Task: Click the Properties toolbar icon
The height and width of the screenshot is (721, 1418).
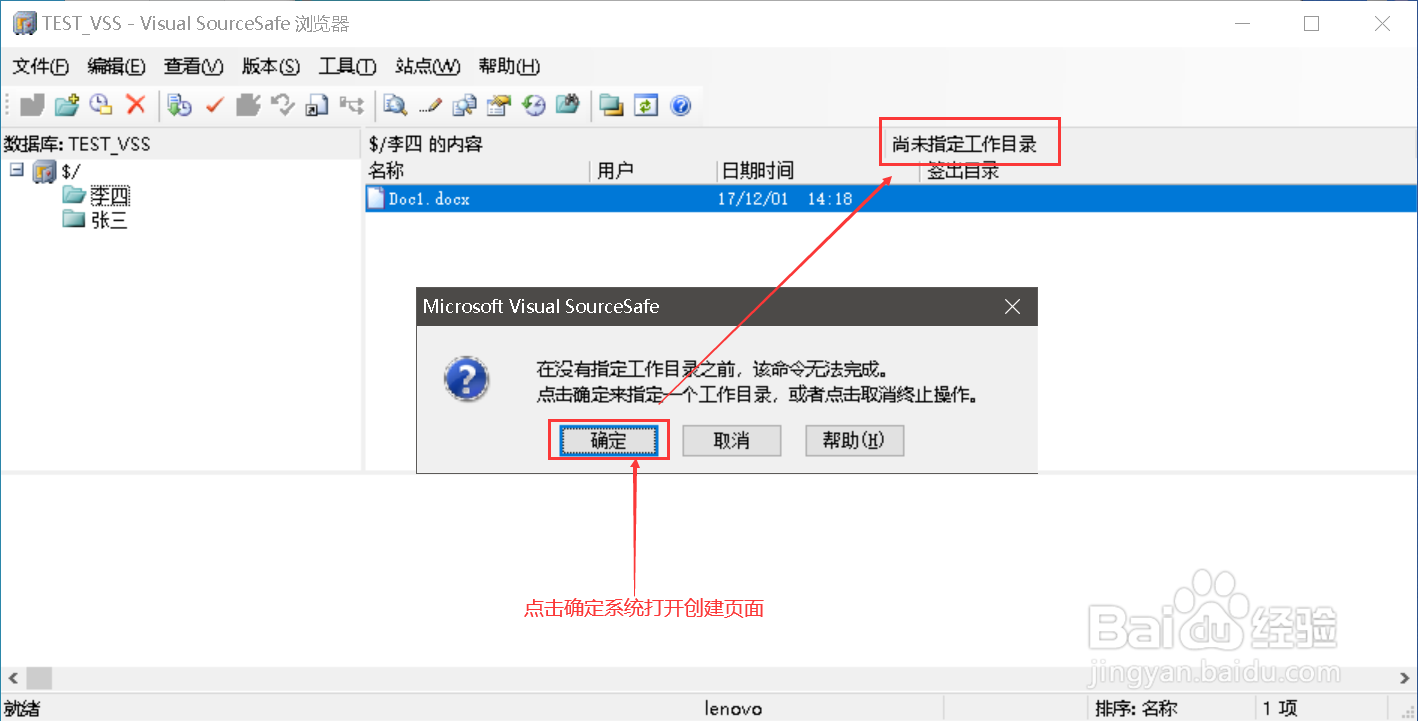Action: pyautogui.click(x=499, y=104)
